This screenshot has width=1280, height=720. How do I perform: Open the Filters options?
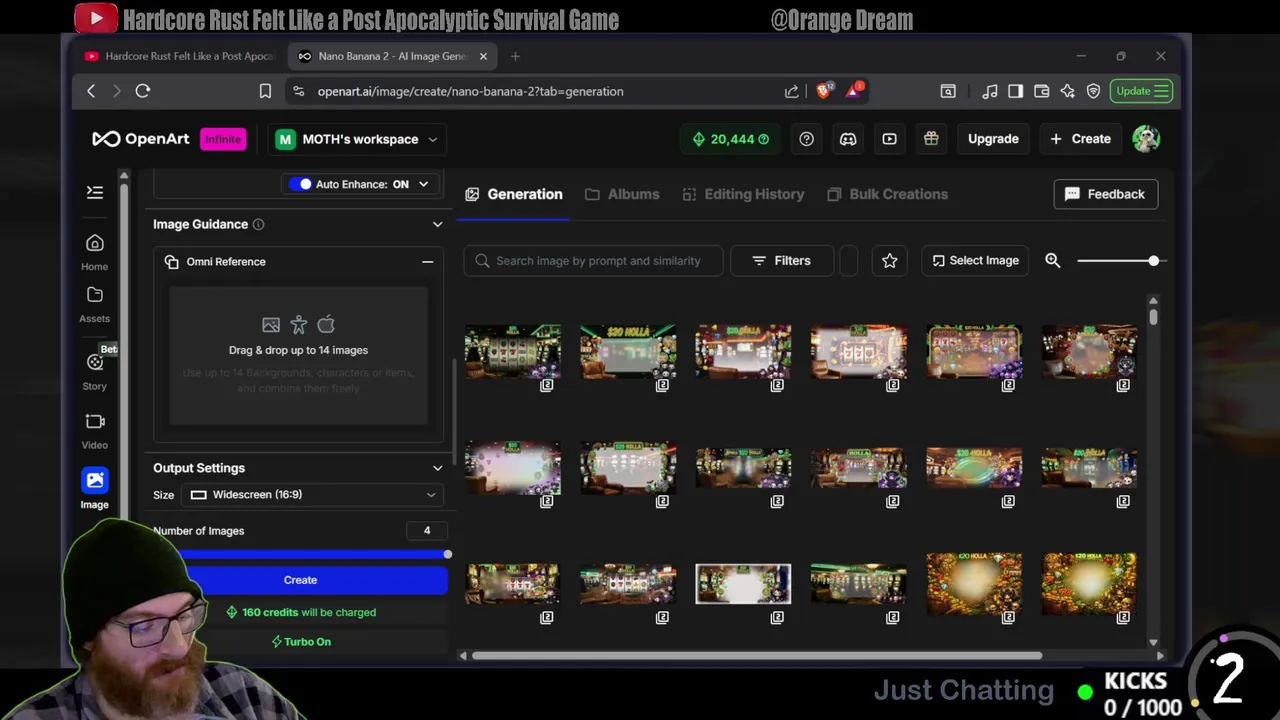pyautogui.click(x=782, y=260)
